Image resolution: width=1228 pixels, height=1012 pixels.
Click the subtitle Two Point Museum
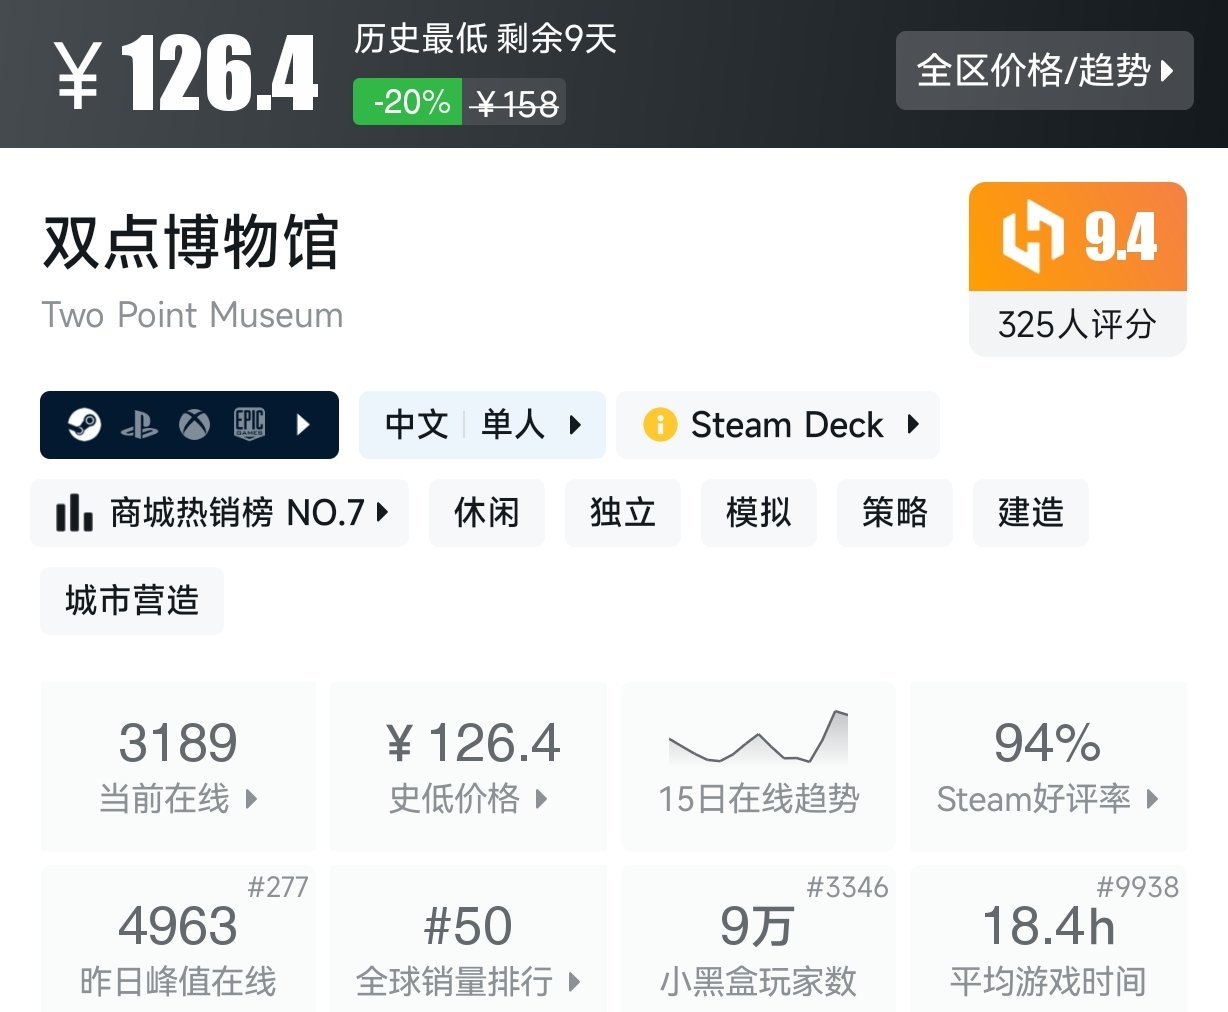pyautogui.click(x=192, y=315)
